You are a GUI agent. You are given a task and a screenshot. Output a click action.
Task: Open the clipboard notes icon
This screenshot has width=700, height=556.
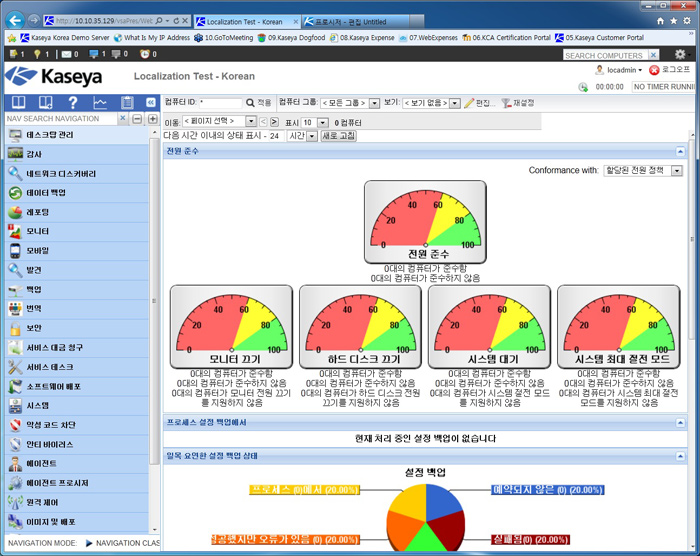tap(127, 103)
